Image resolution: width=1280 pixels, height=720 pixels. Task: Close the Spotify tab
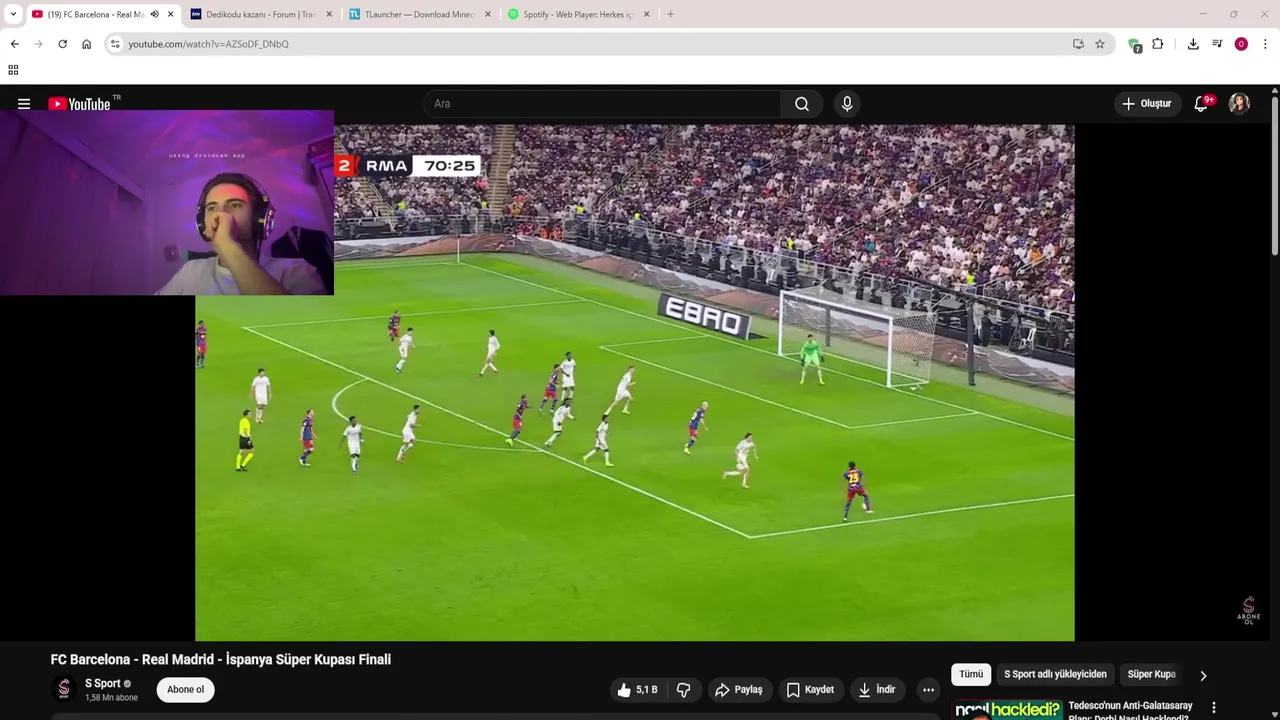(x=646, y=14)
